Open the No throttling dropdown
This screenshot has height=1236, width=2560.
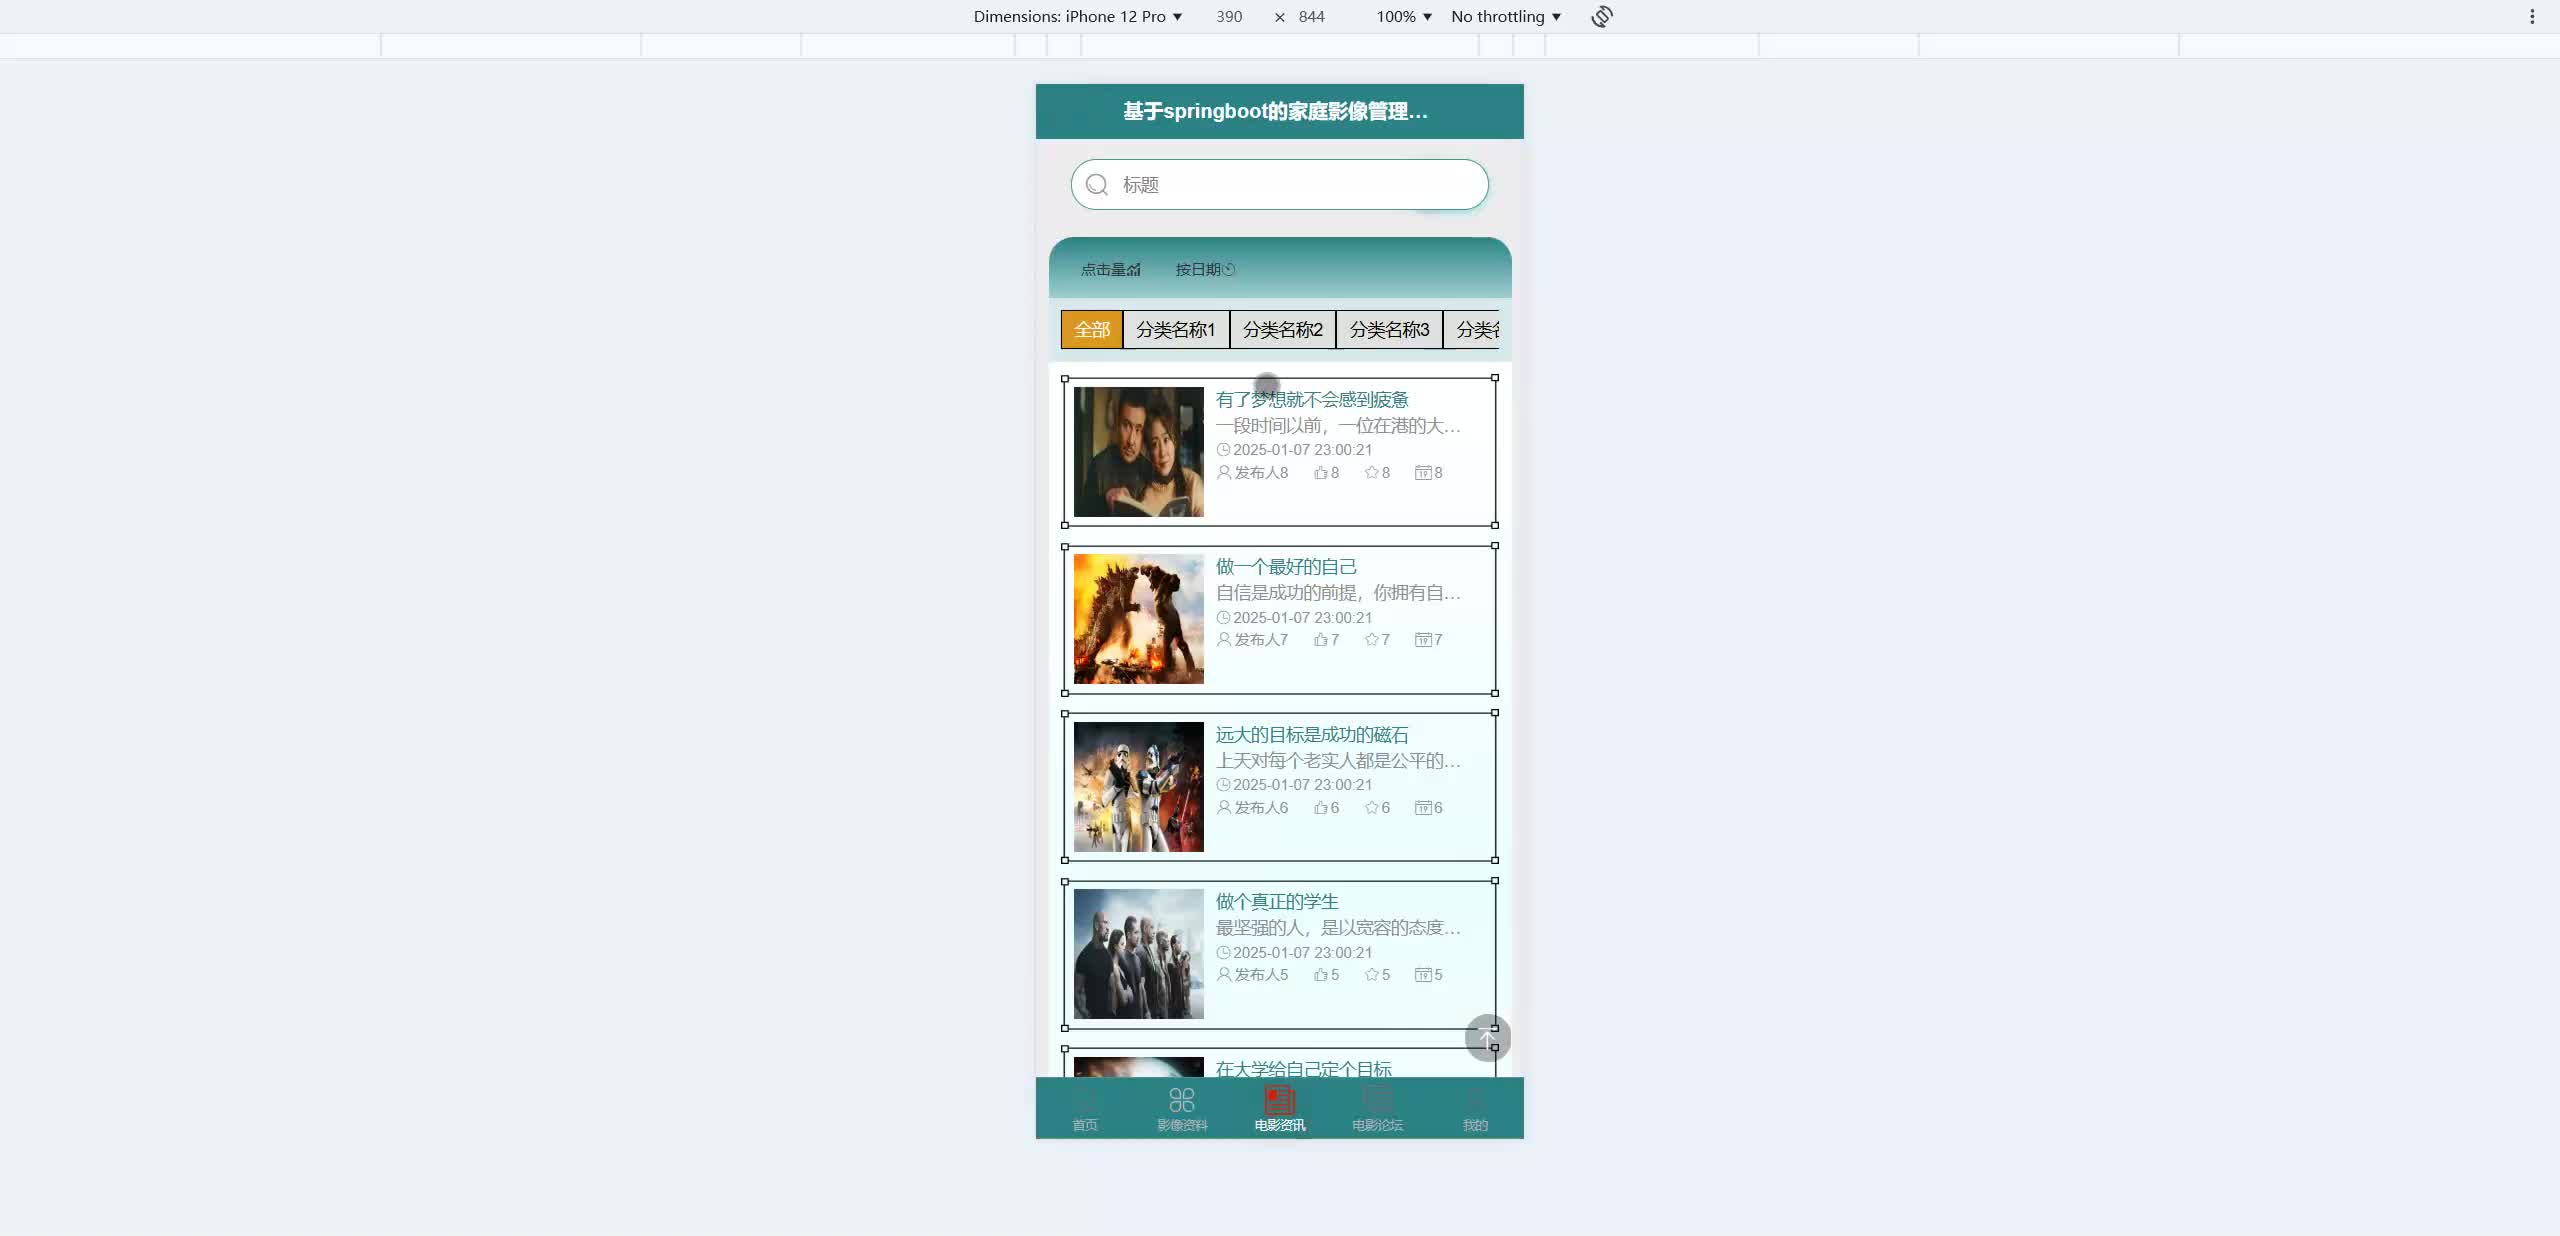tap(1505, 17)
